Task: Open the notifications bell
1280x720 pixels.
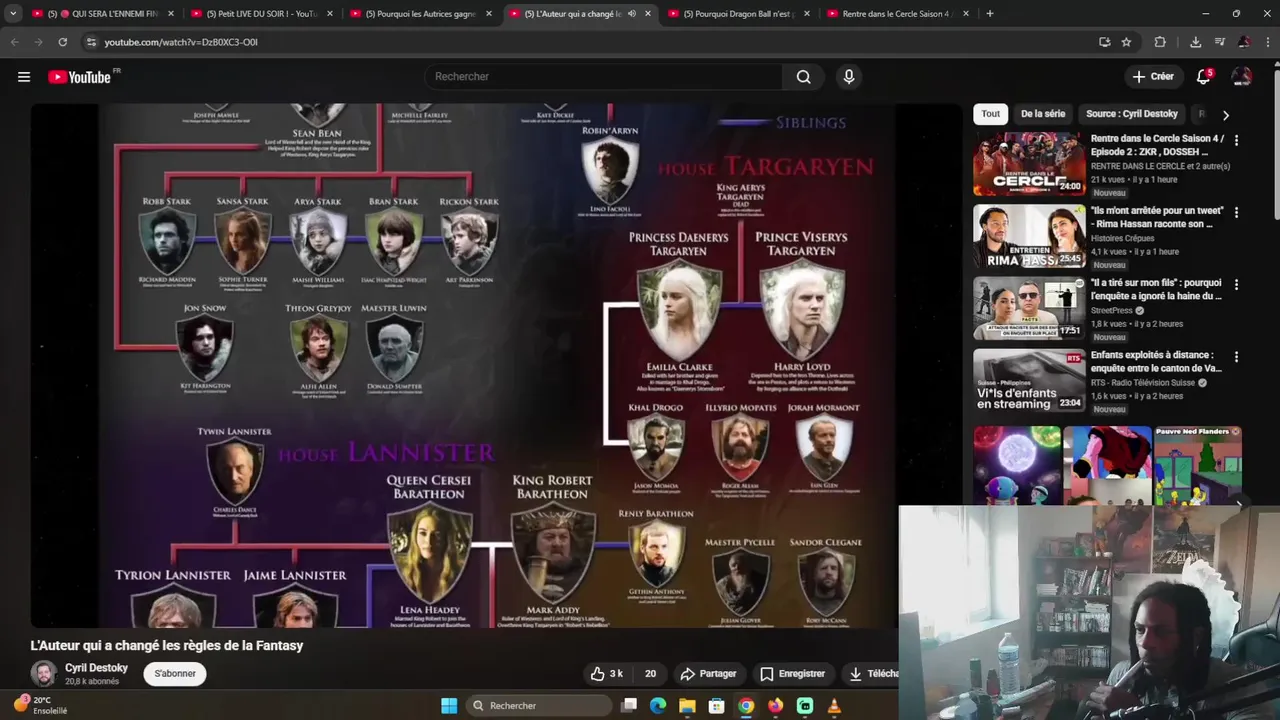Action: tap(1204, 77)
